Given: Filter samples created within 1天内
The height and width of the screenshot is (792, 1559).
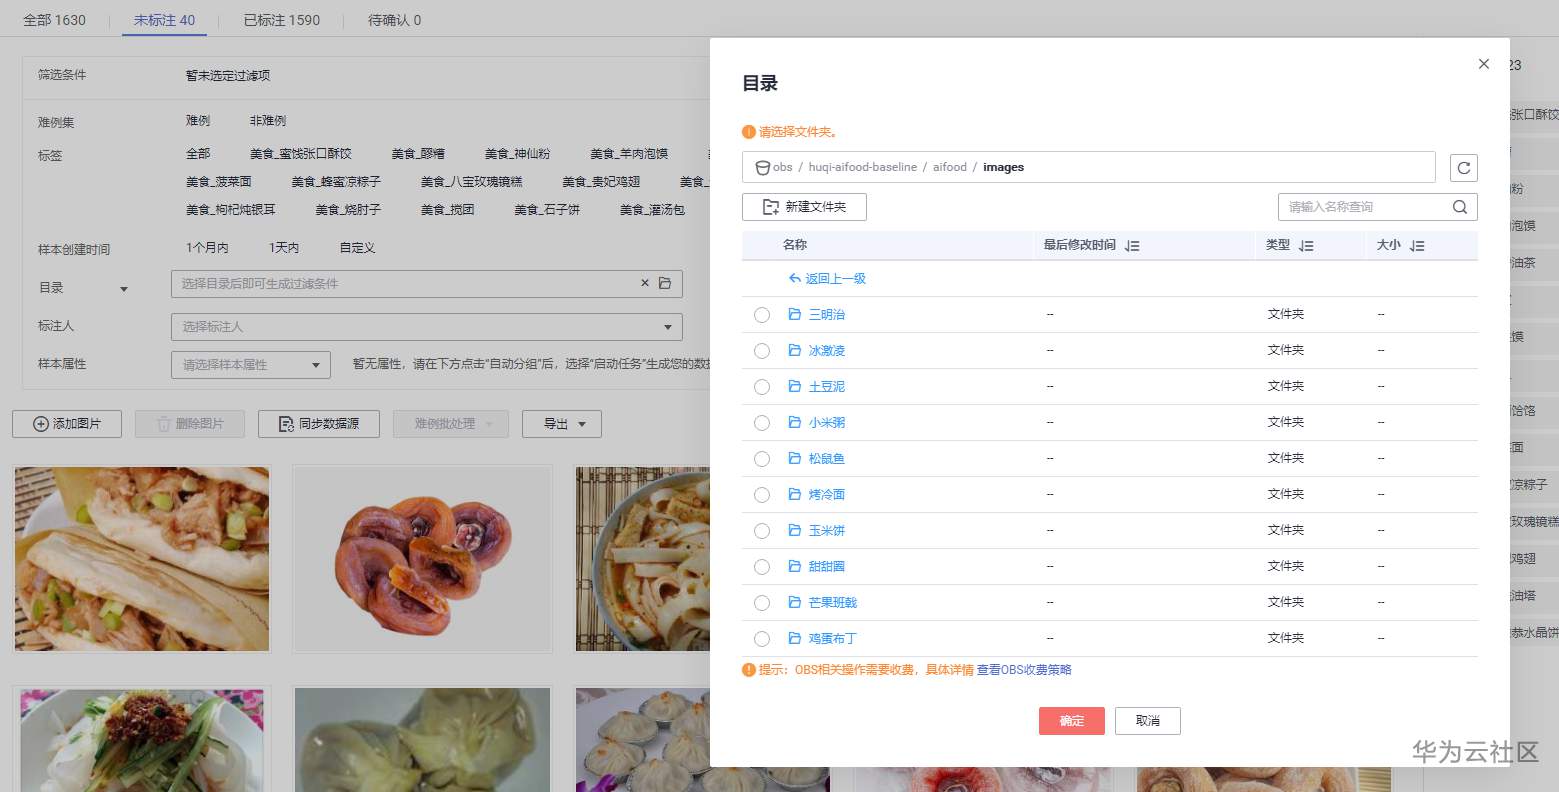Looking at the screenshot, I should 284,248.
